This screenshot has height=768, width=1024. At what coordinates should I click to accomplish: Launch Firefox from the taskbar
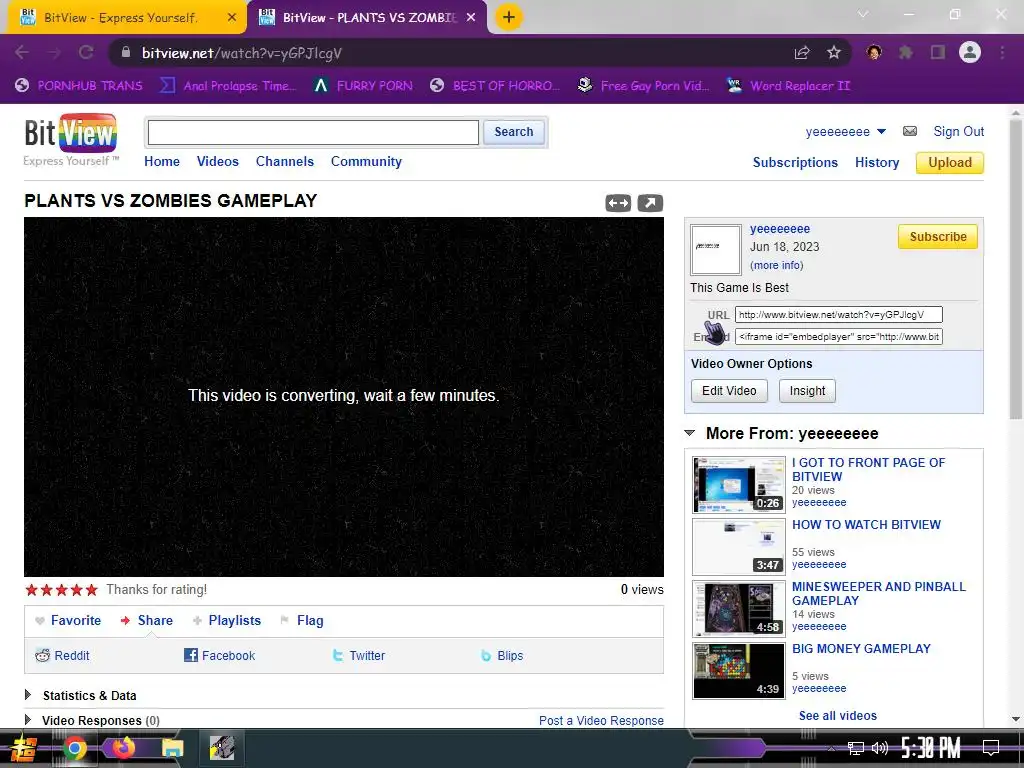coord(123,748)
